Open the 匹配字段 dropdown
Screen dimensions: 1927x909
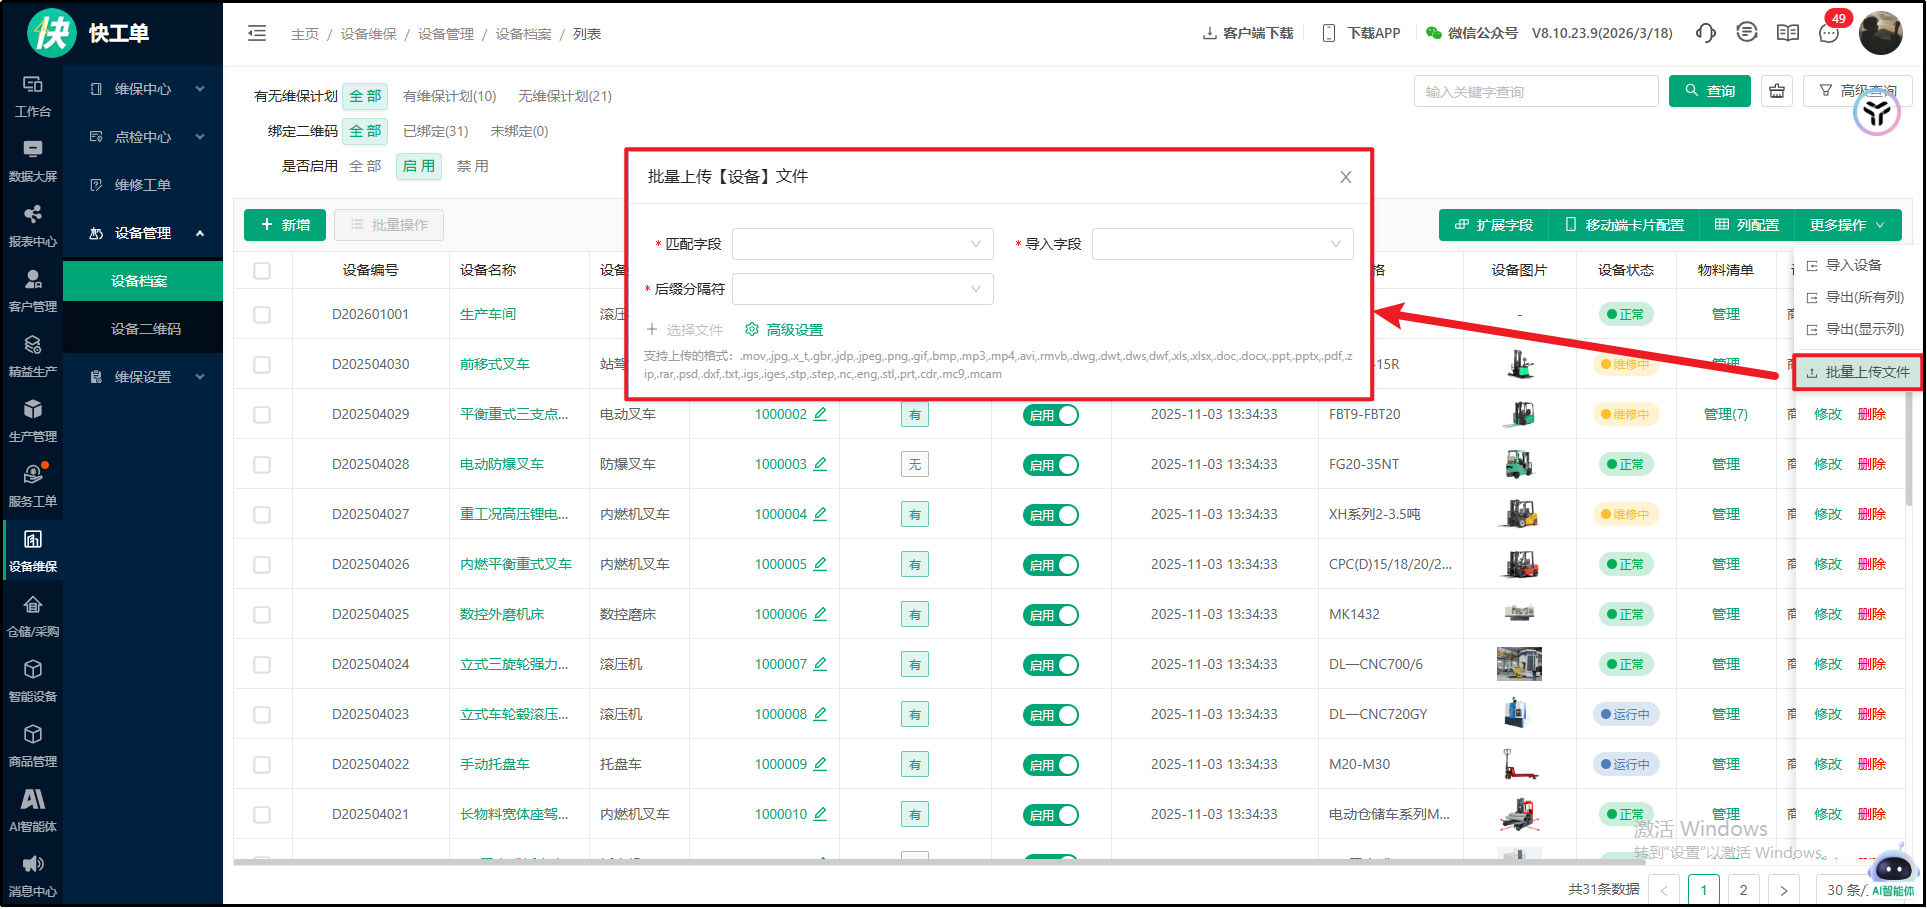(x=862, y=244)
